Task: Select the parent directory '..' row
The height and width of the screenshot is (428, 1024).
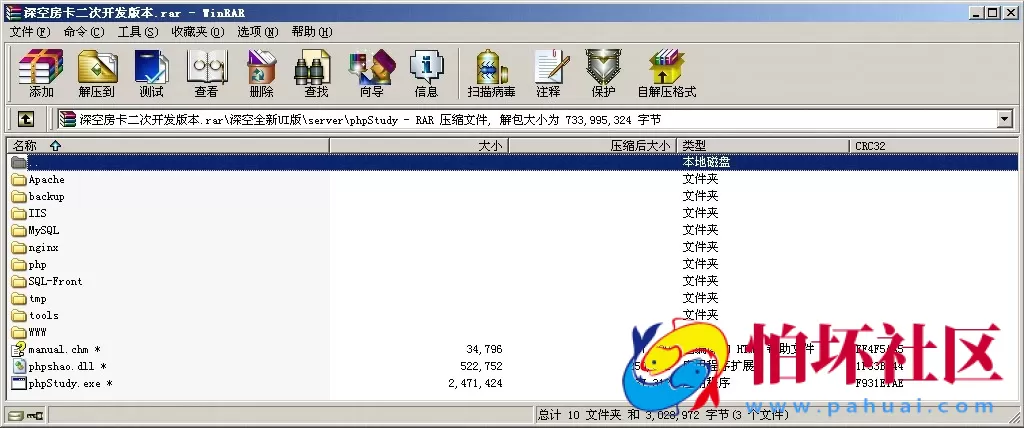Action: pos(512,162)
